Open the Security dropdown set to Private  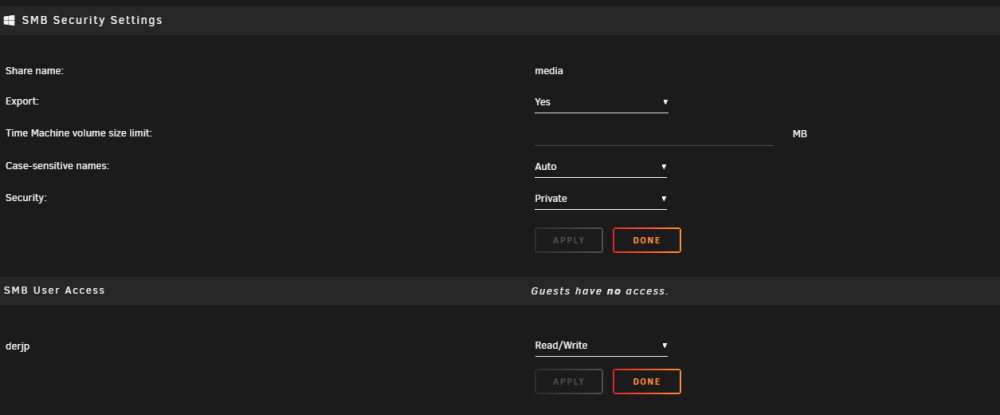coord(601,199)
